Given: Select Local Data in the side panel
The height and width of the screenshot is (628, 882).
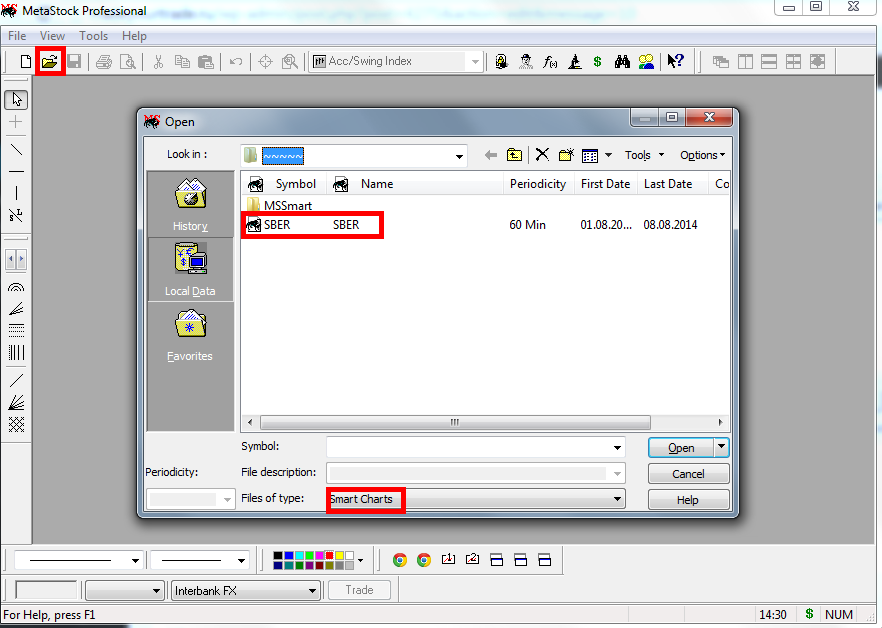Looking at the screenshot, I should pyautogui.click(x=190, y=270).
